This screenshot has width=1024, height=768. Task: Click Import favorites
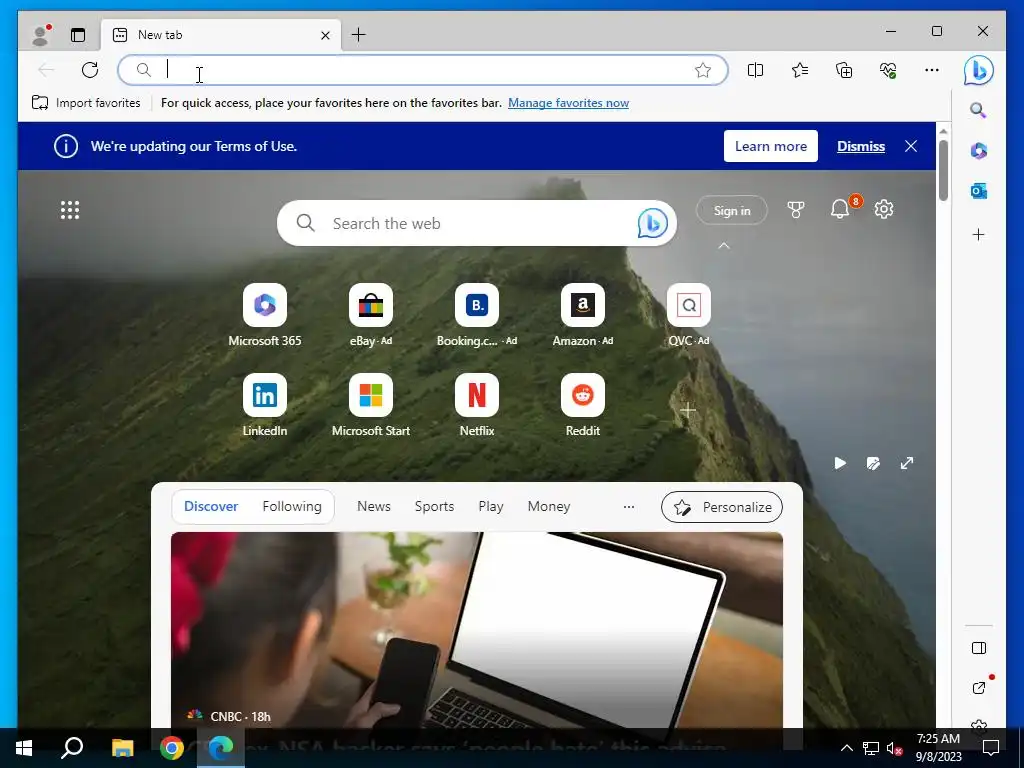(86, 103)
